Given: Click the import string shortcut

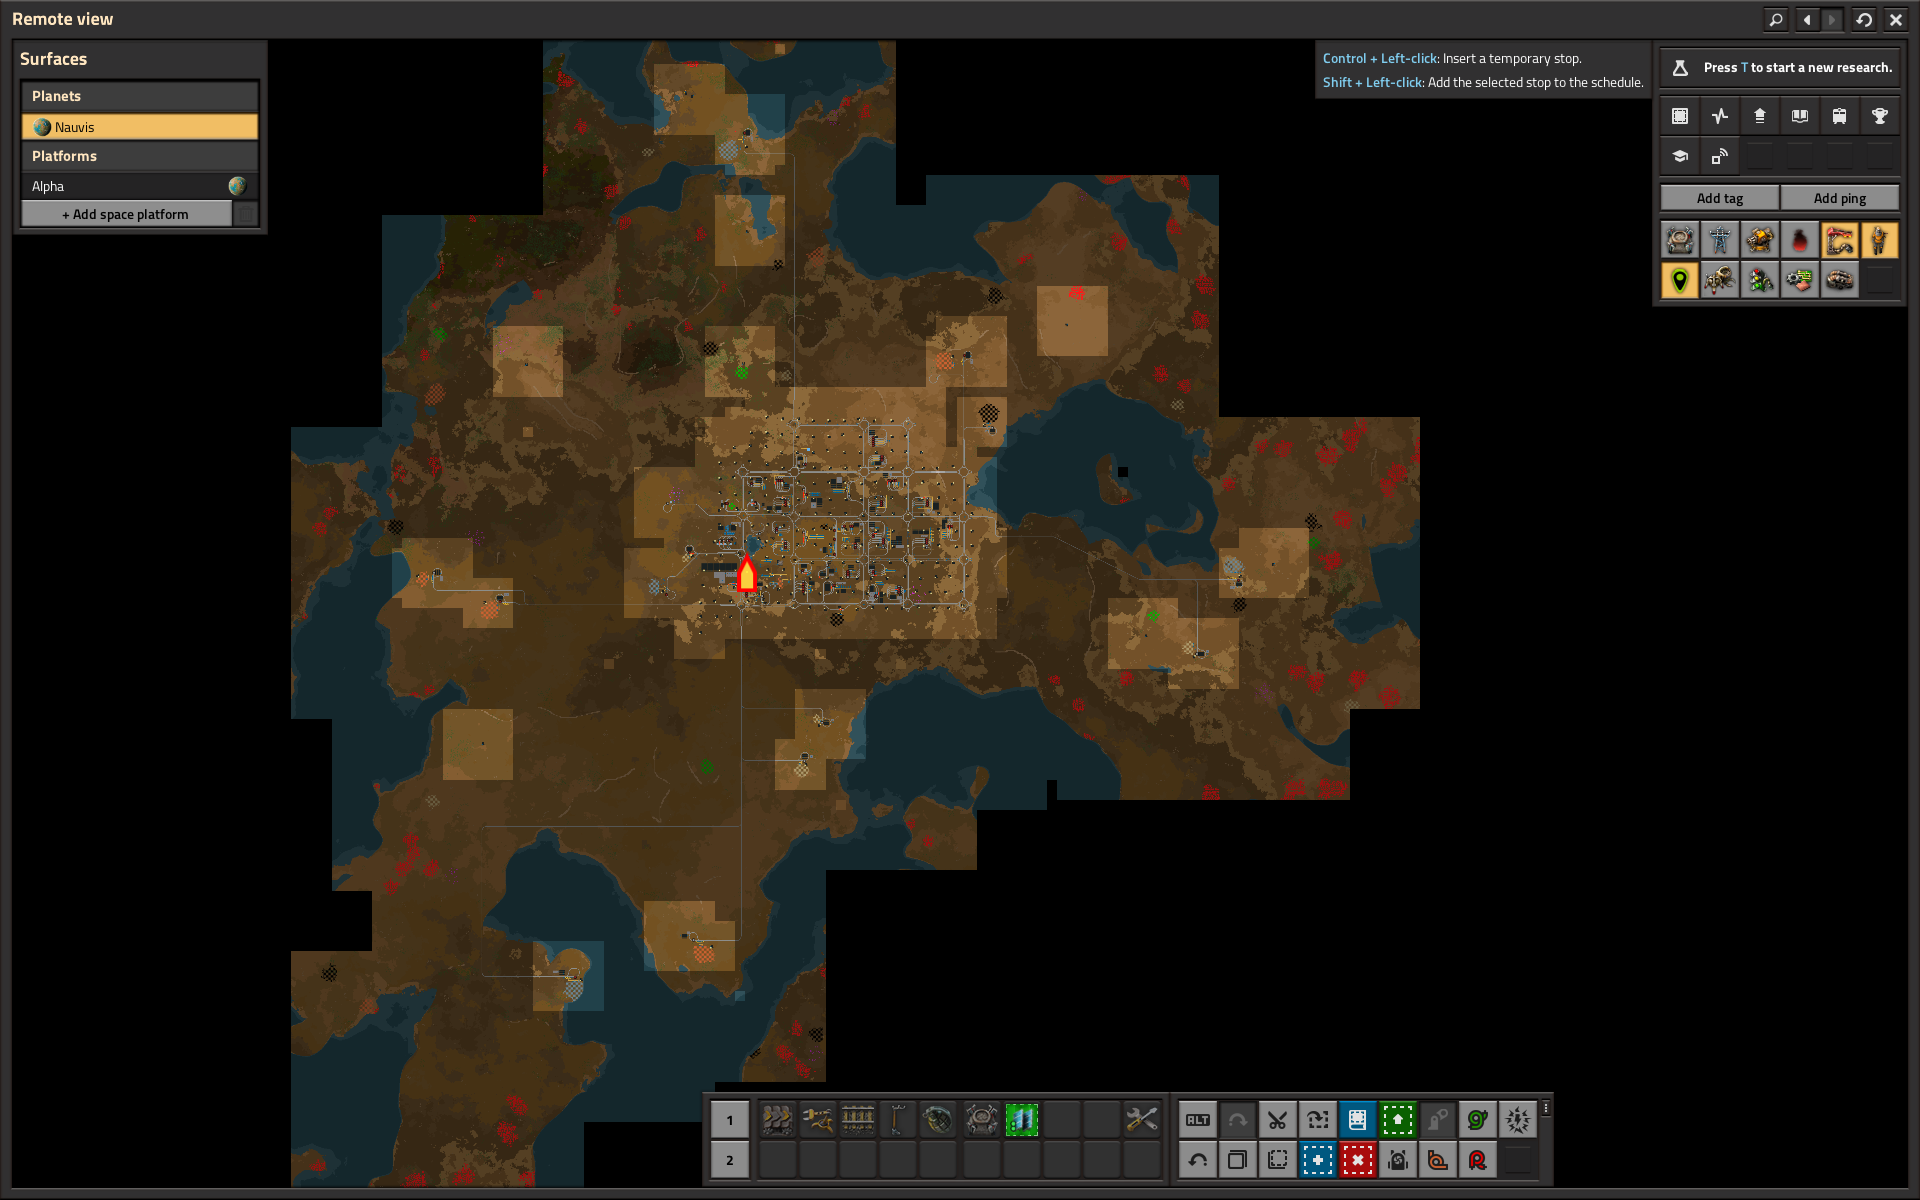Looking at the screenshot, I should pyautogui.click(x=1318, y=1120).
